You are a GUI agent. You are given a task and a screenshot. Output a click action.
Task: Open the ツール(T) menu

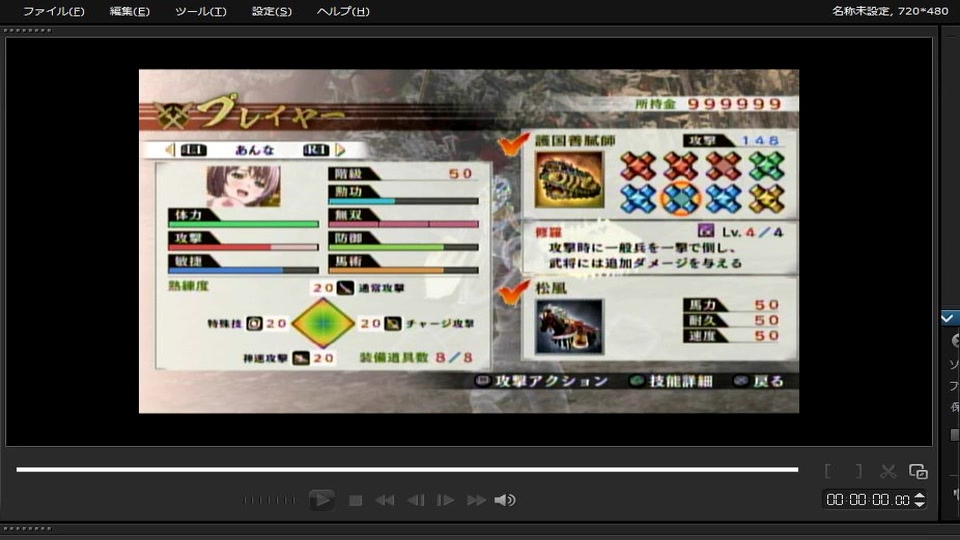[x=200, y=11]
